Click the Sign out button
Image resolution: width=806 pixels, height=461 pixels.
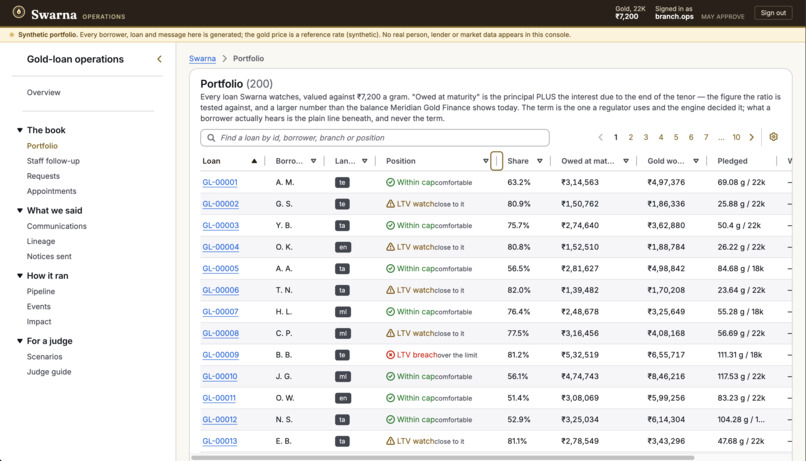(773, 13)
